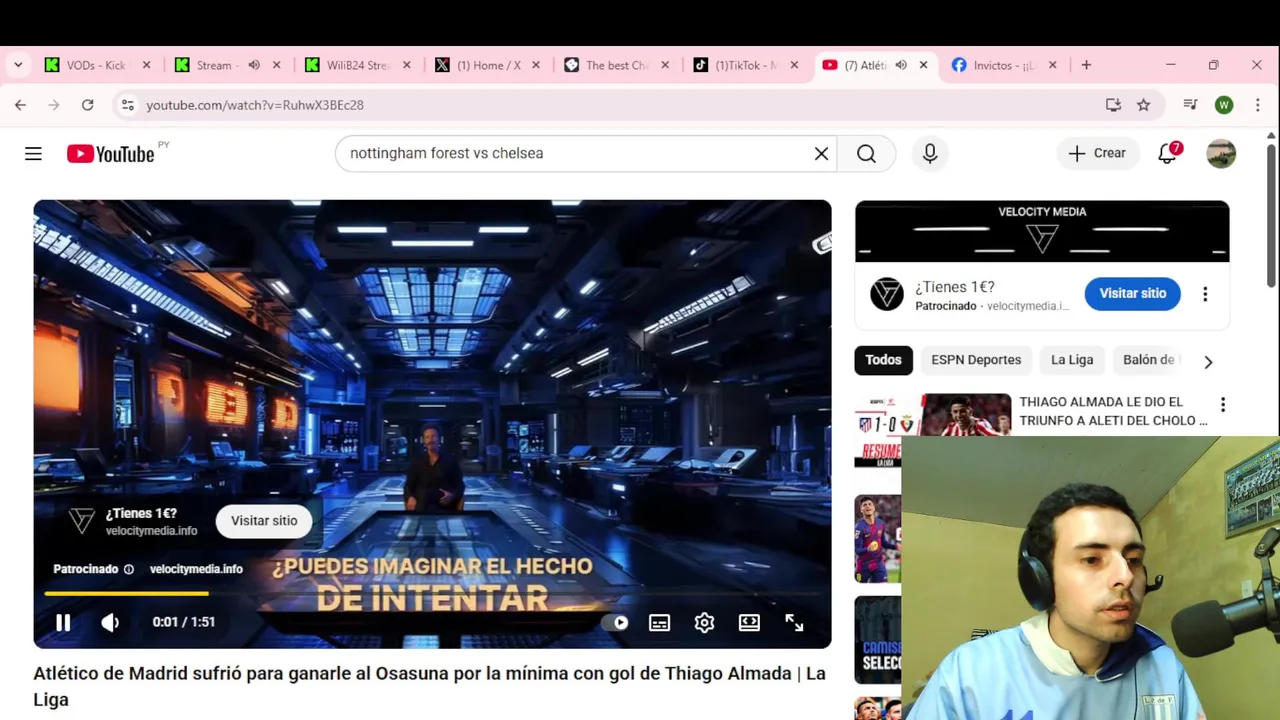Open the Crear create menu
This screenshot has width=1280, height=720.
click(x=1097, y=153)
